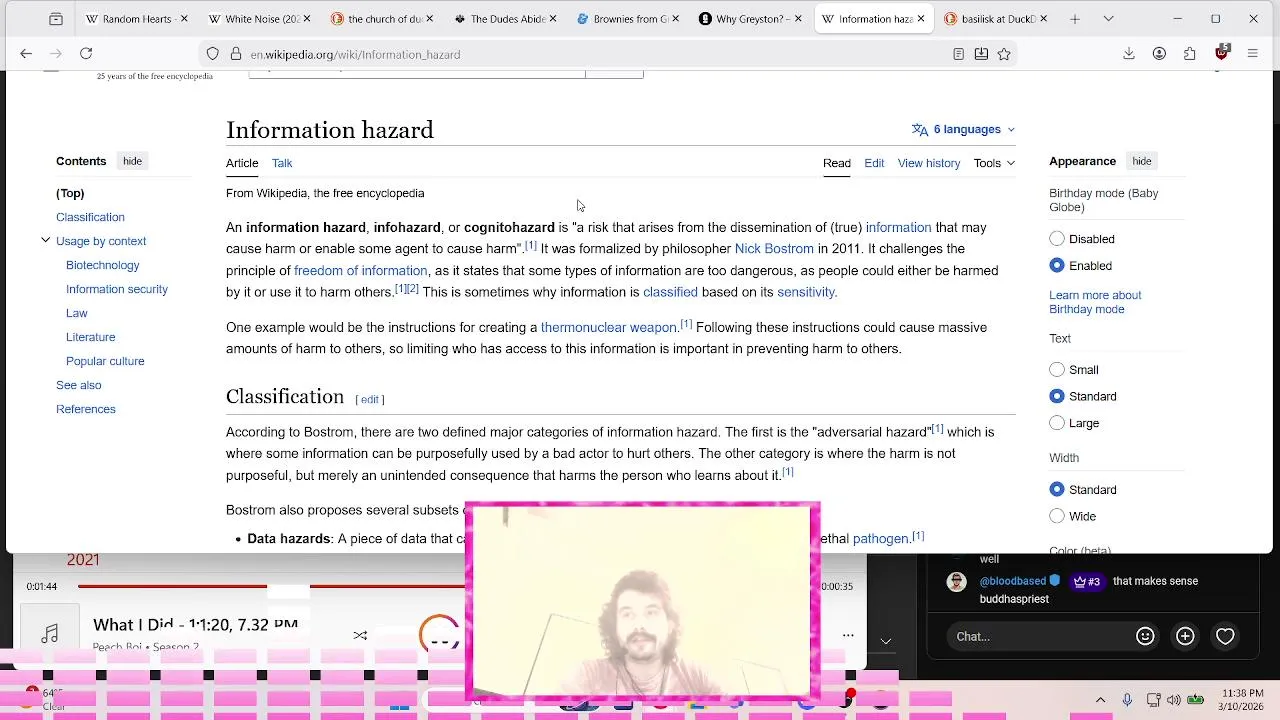Image resolution: width=1280 pixels, height=720 pixels.
Task: Open the emoji picker in the chat
Action: 1145,636
